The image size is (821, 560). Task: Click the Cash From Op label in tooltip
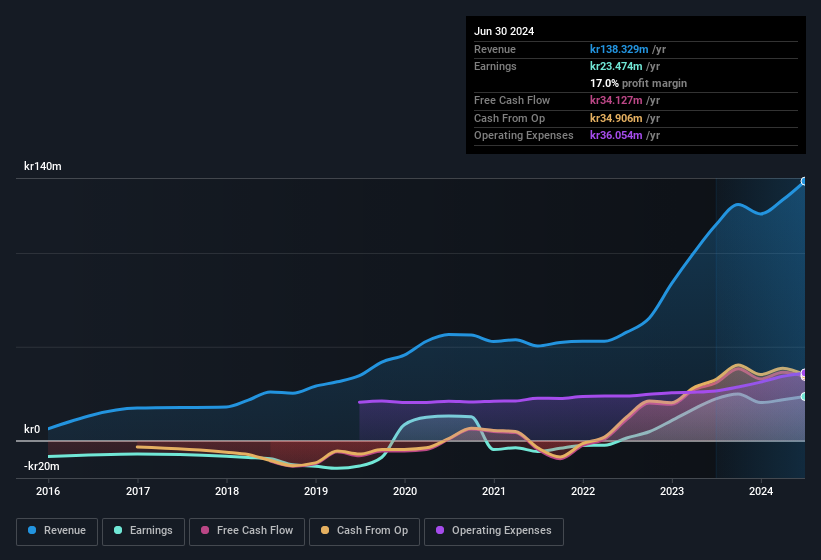(509, 118)
